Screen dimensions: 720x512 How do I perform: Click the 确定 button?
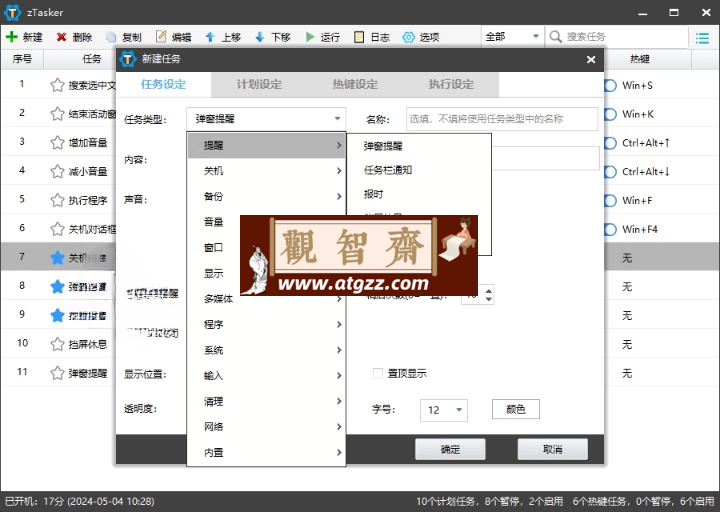[450, 450]
